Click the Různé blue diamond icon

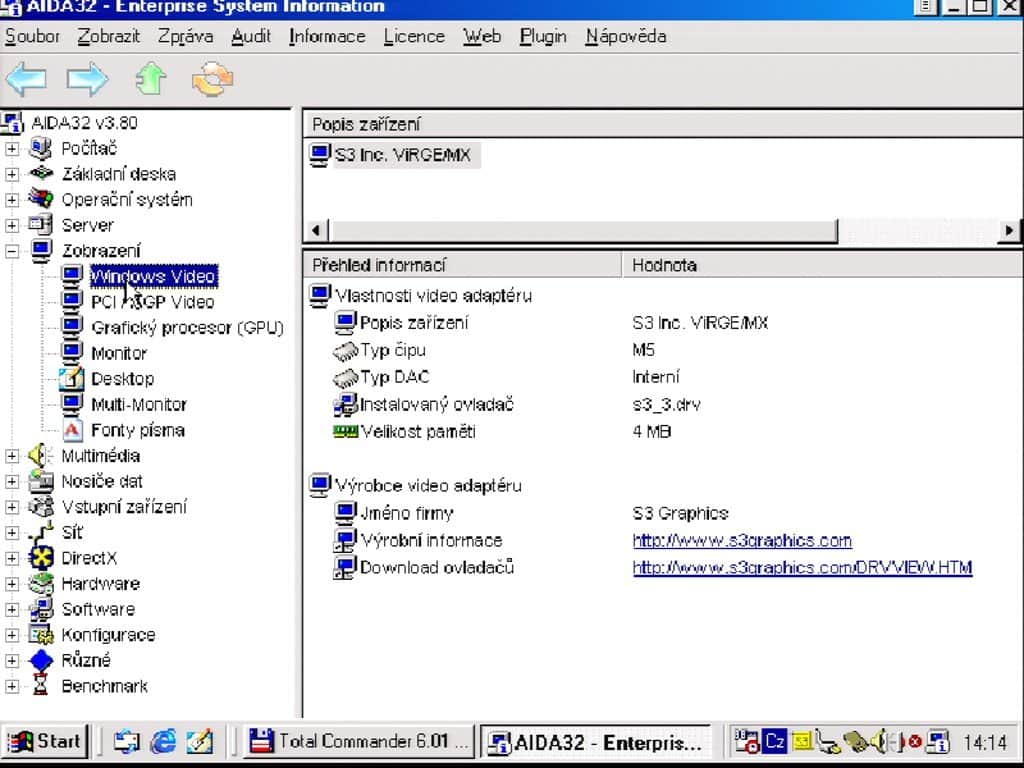pyautogui.click(x=41, y=660)
